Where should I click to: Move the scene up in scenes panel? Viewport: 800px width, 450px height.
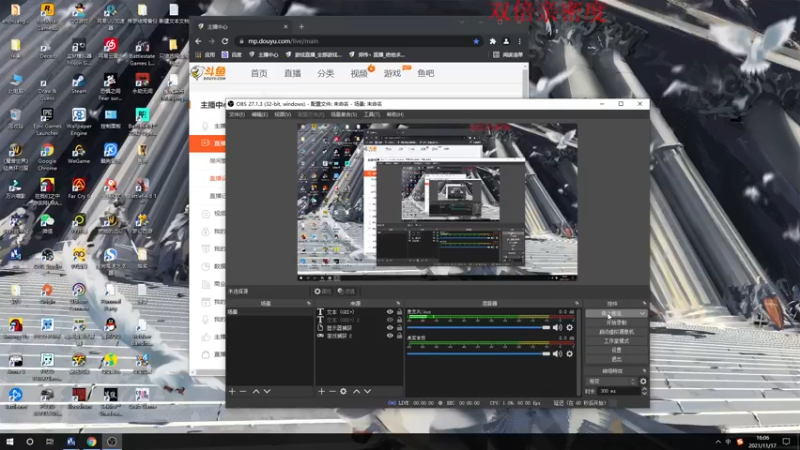(256, 391)
